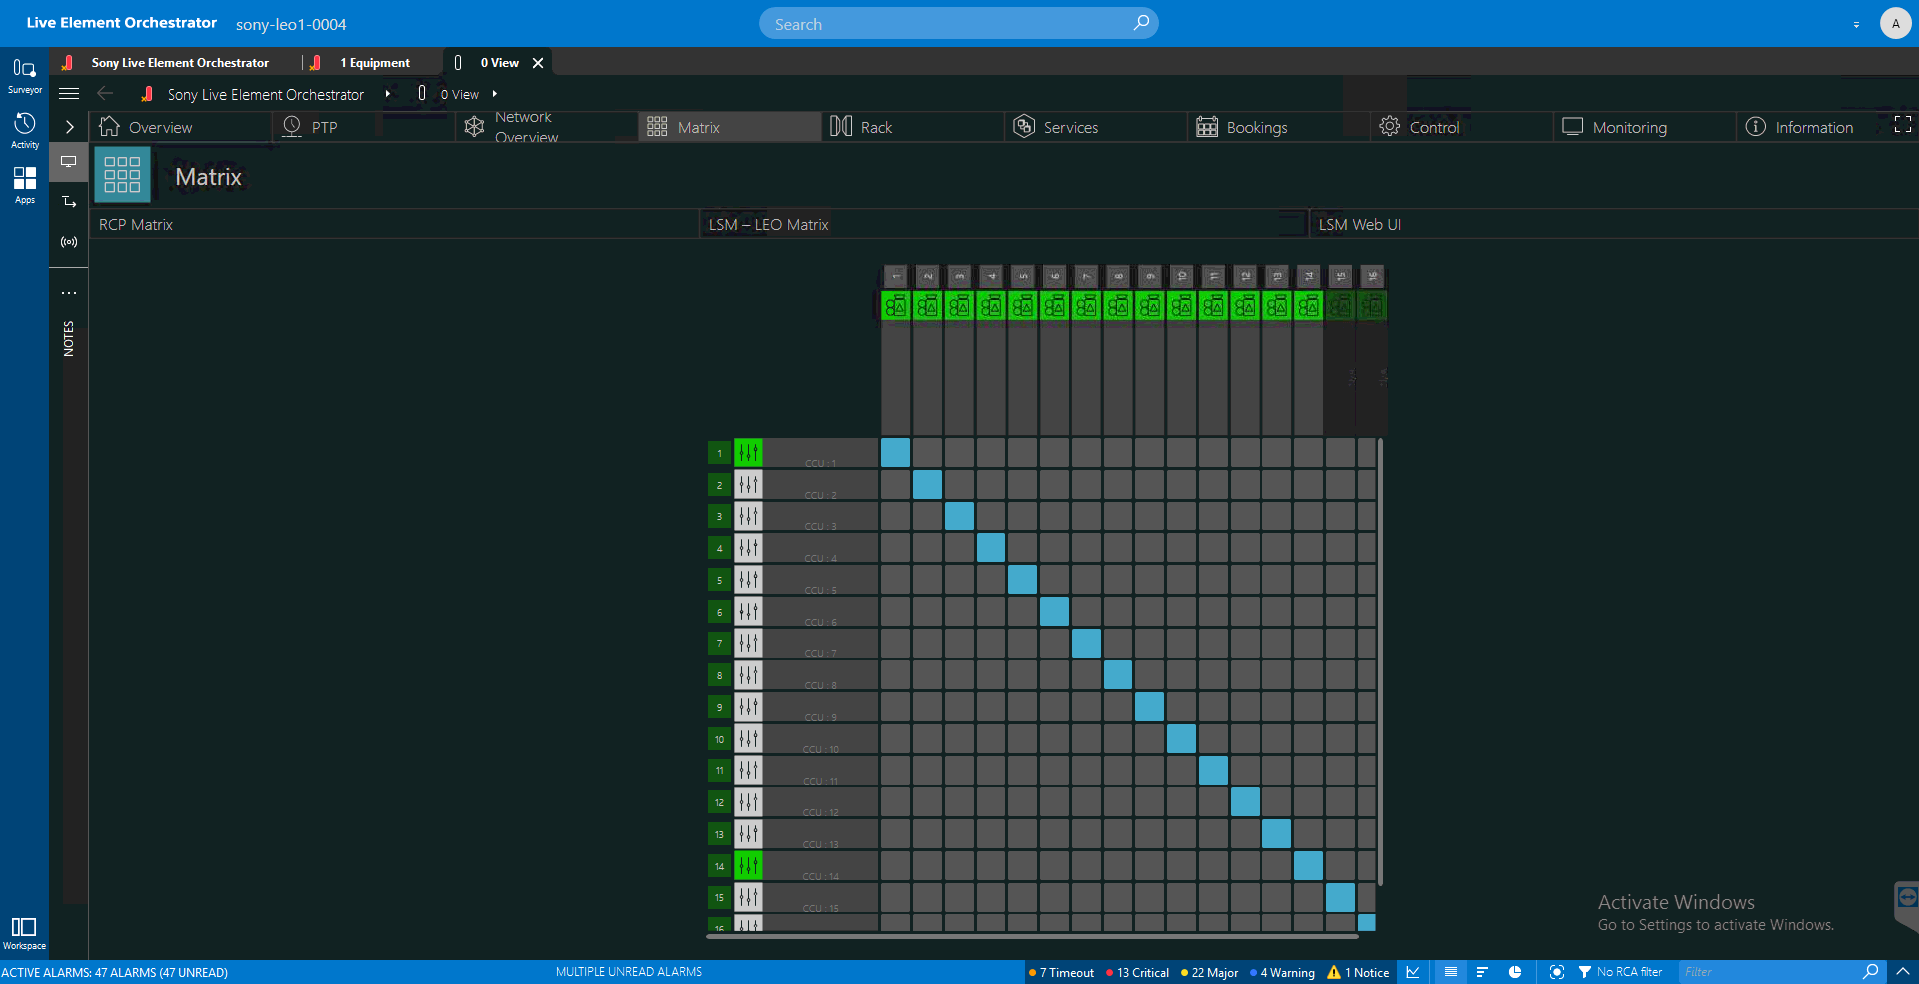Click the magnifier icon in the top search bar
Viewport: 1919px width, 984px height.
[x=1141, y=23]
